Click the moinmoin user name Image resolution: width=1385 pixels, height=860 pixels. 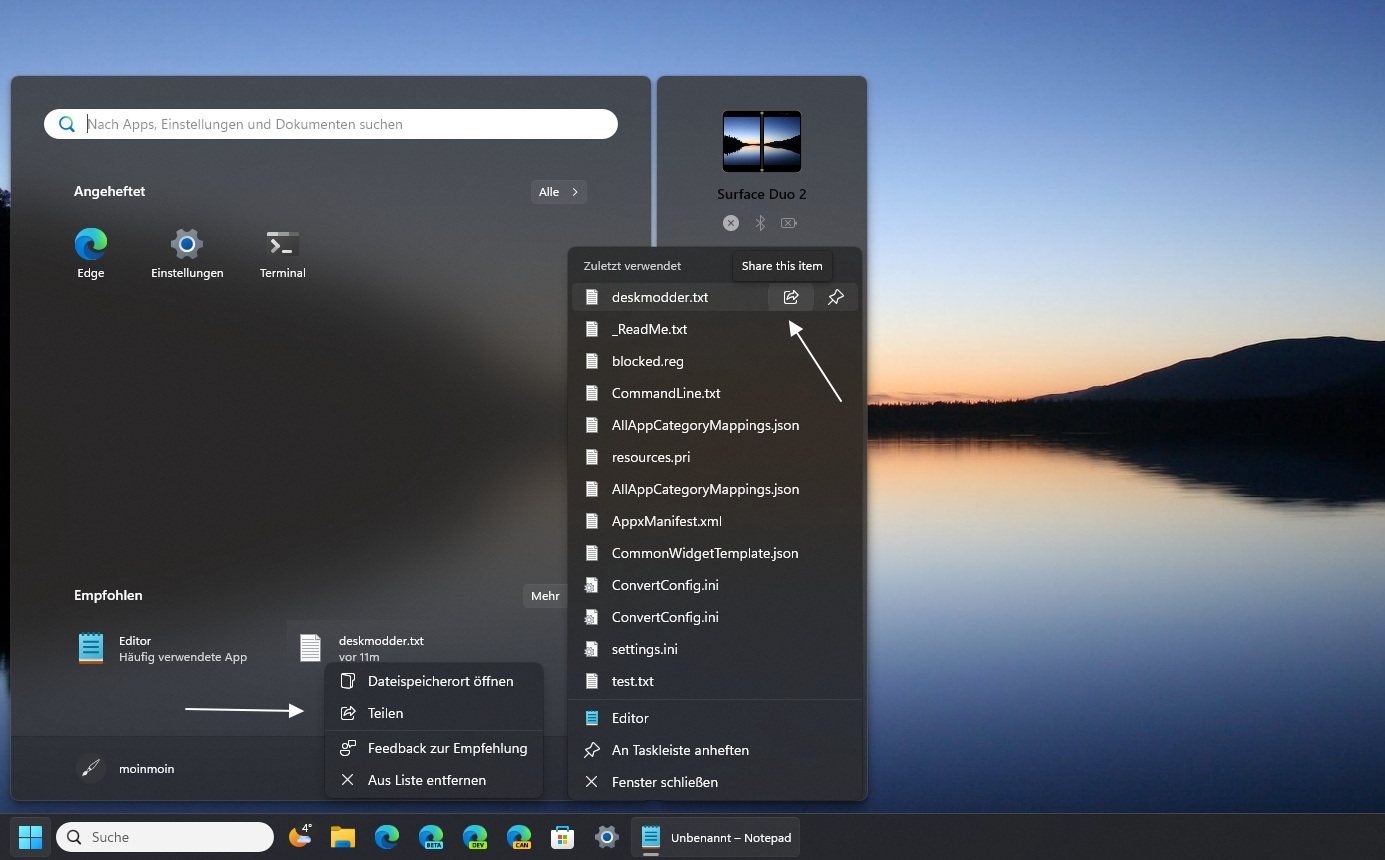pyautogui.click(x=146, y=769)
